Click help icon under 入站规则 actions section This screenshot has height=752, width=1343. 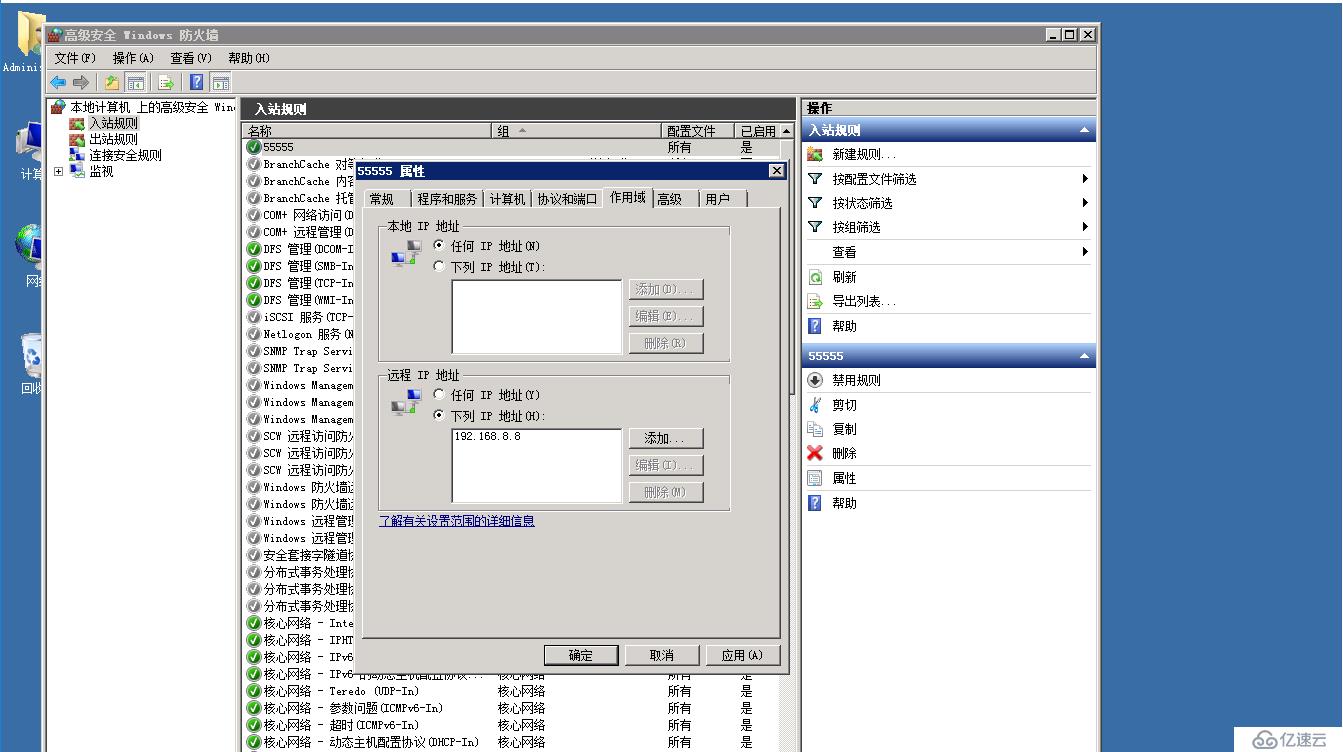[815, 326]
